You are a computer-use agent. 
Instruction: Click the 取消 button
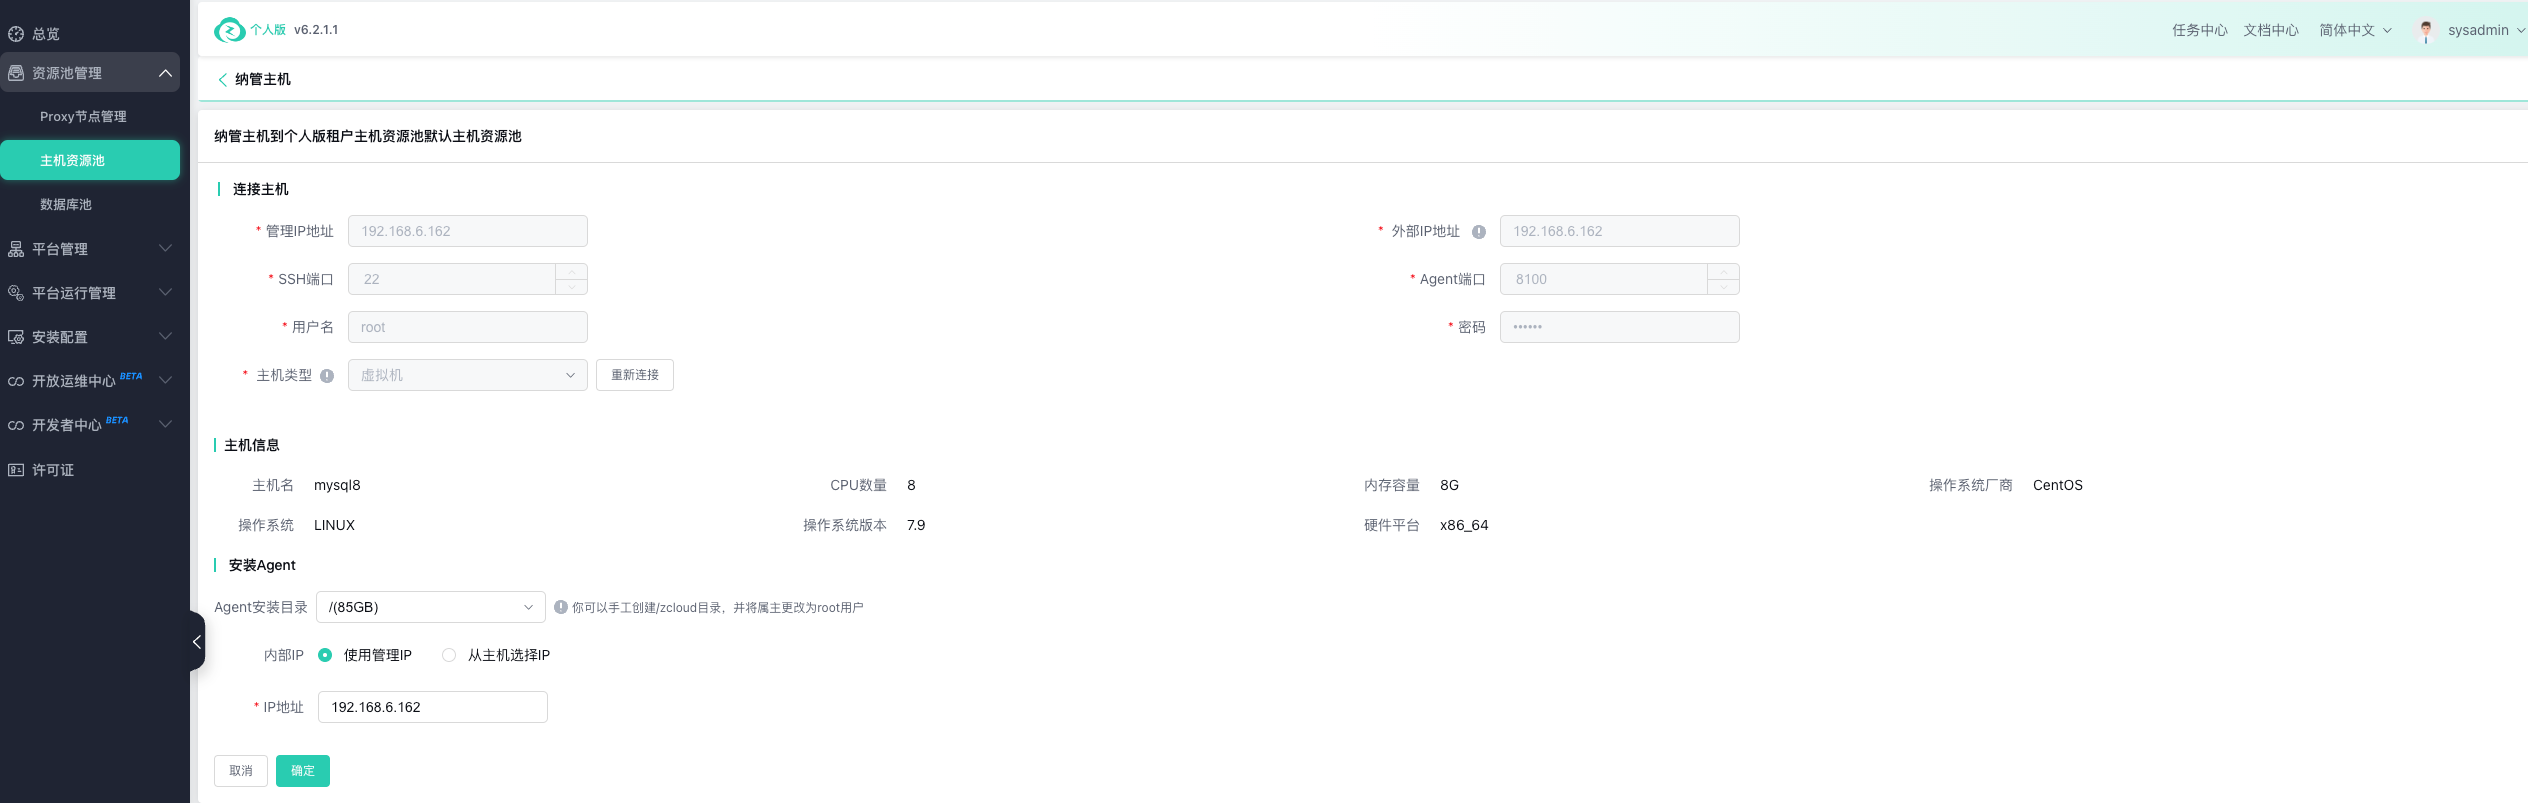click(x=241, y=771)
